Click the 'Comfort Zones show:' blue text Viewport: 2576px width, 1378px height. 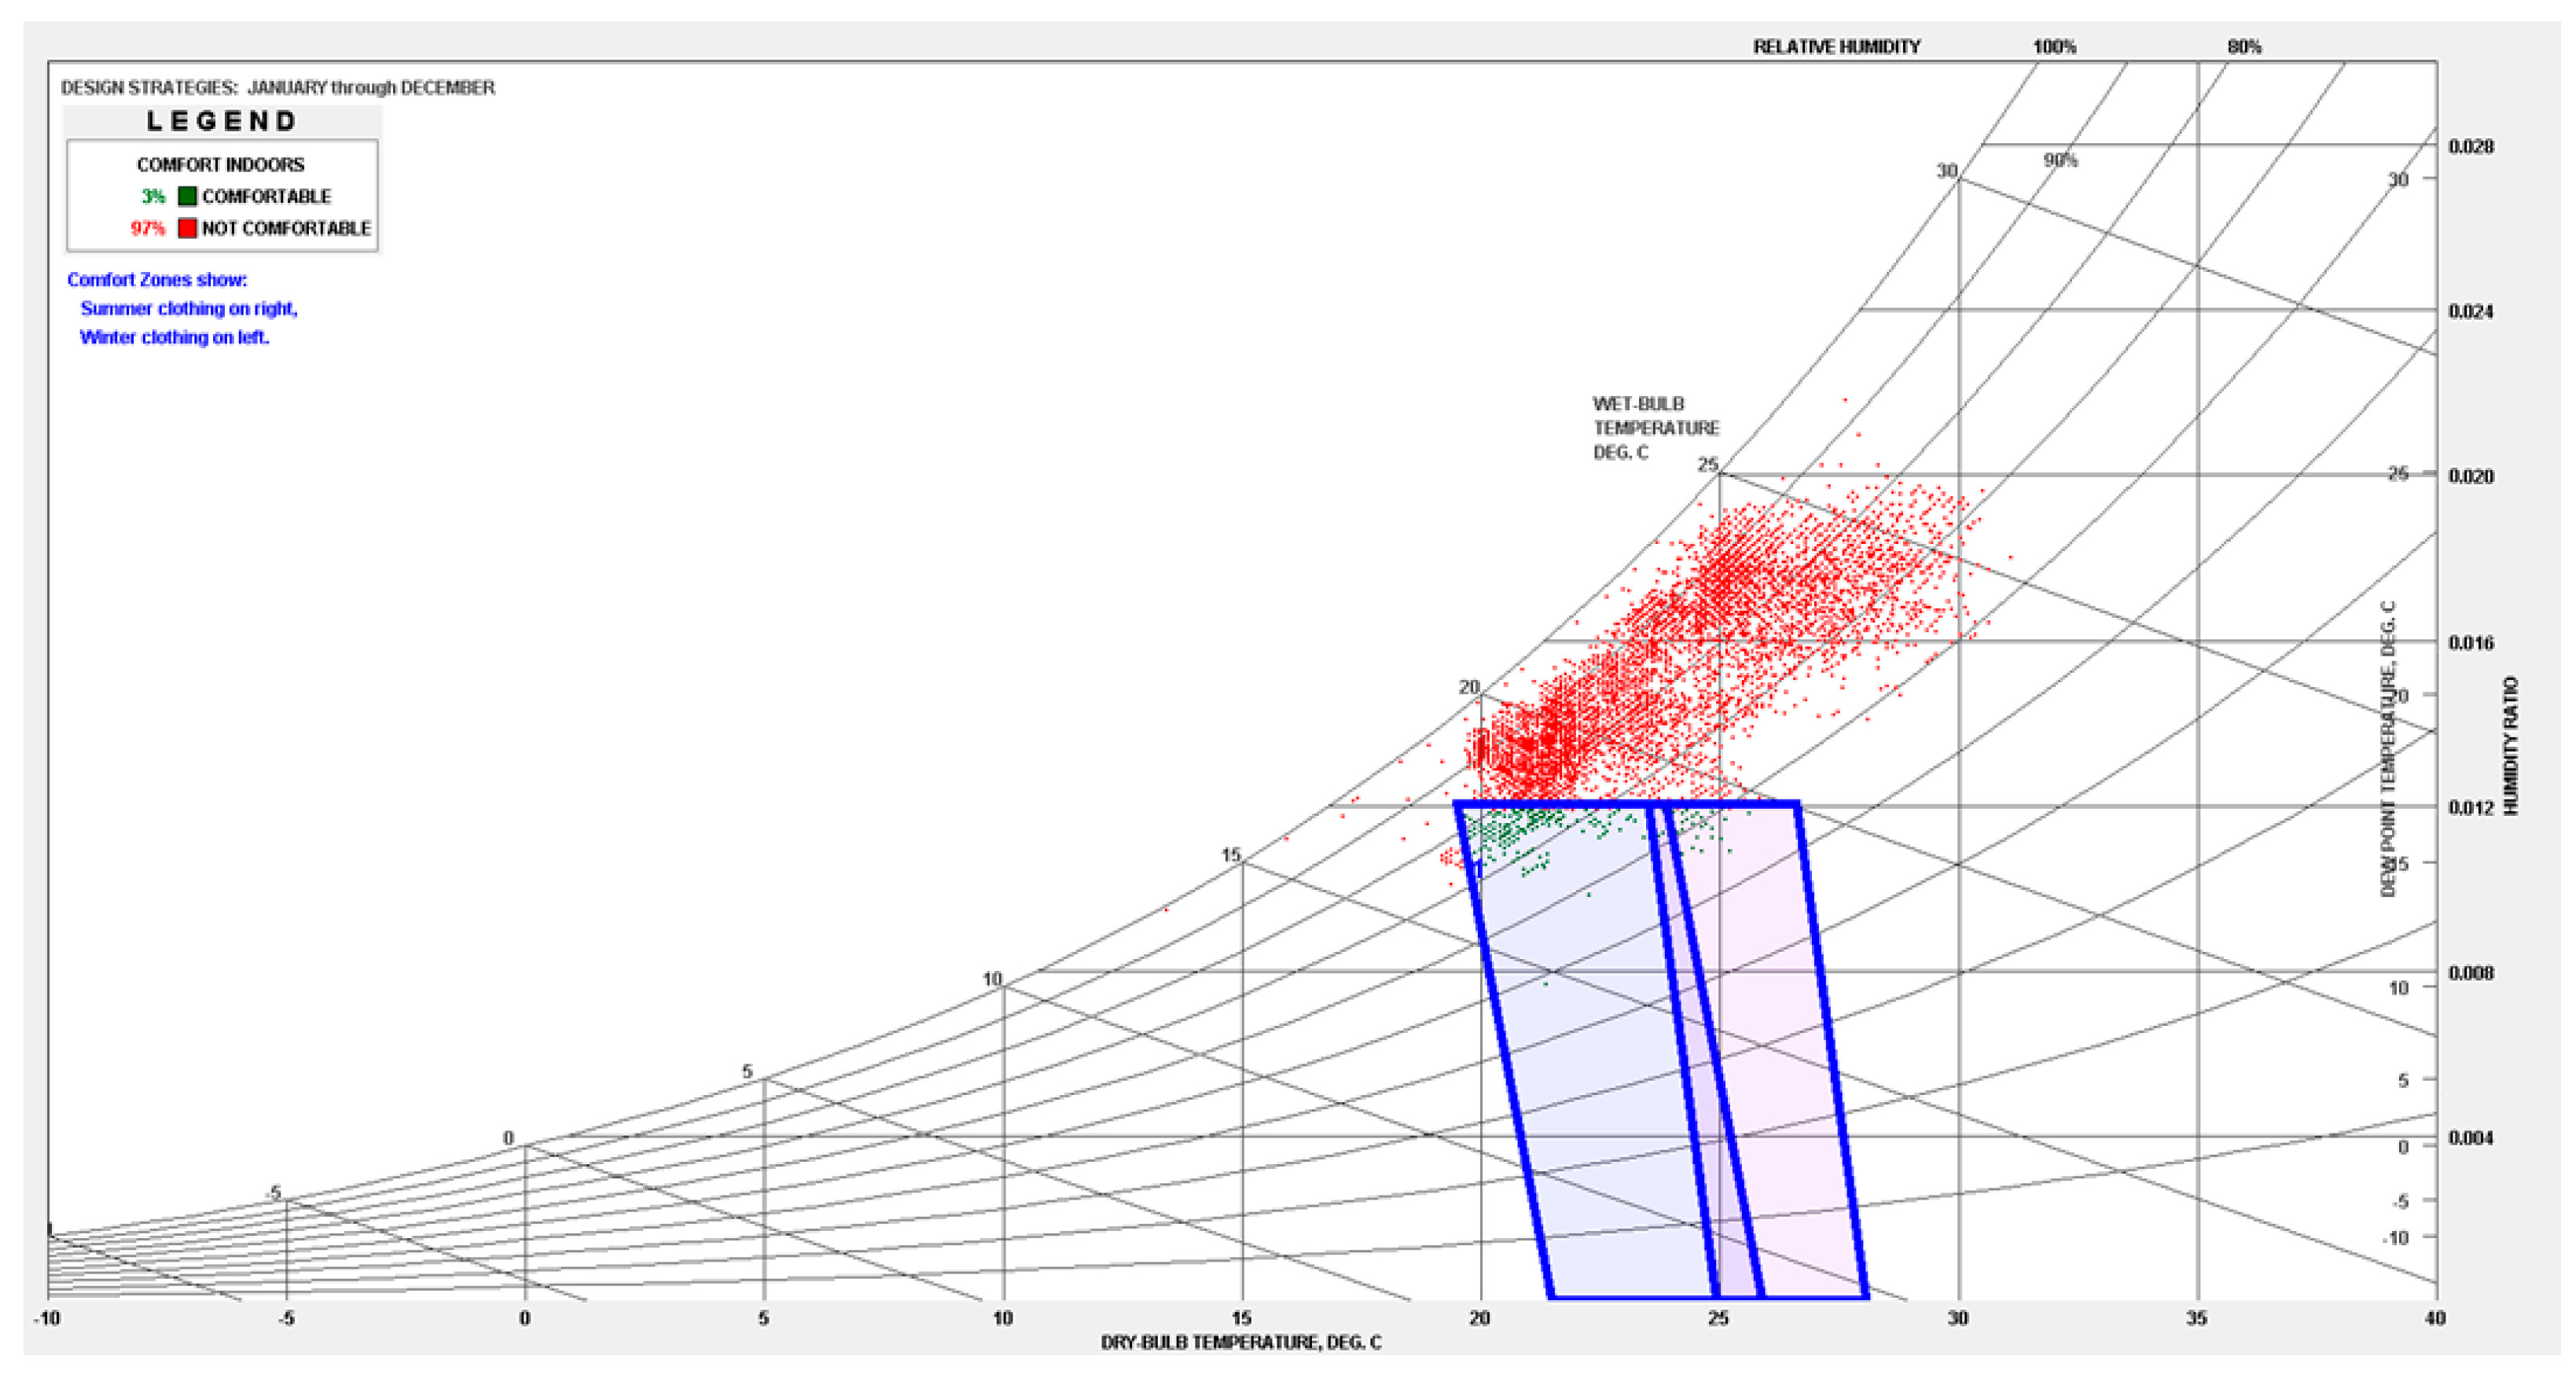pos(157,279)
